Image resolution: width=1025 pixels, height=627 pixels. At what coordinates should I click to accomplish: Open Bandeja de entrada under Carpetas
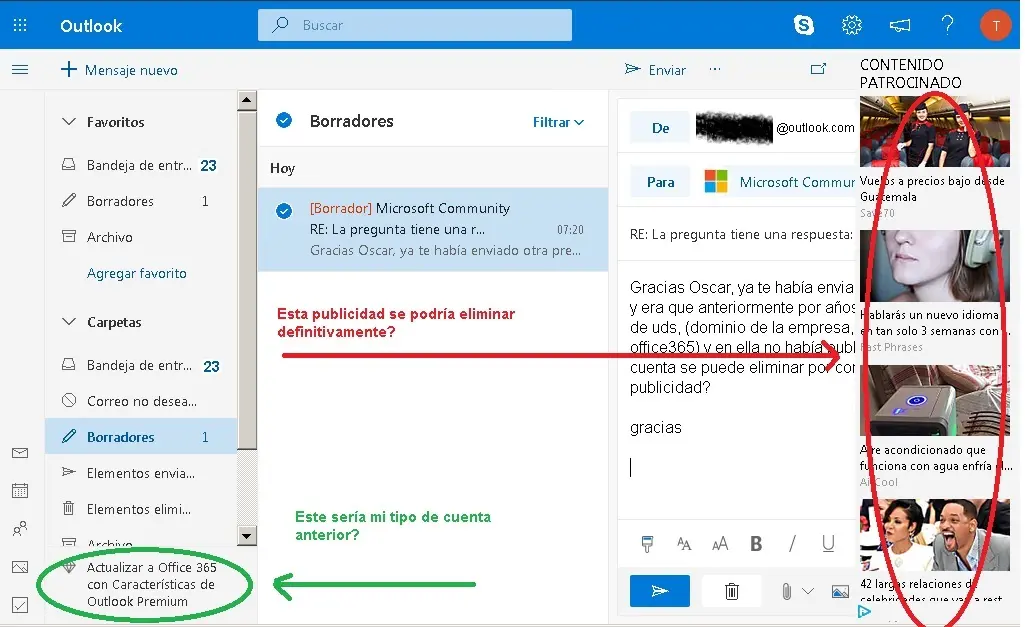pos(141,365)
